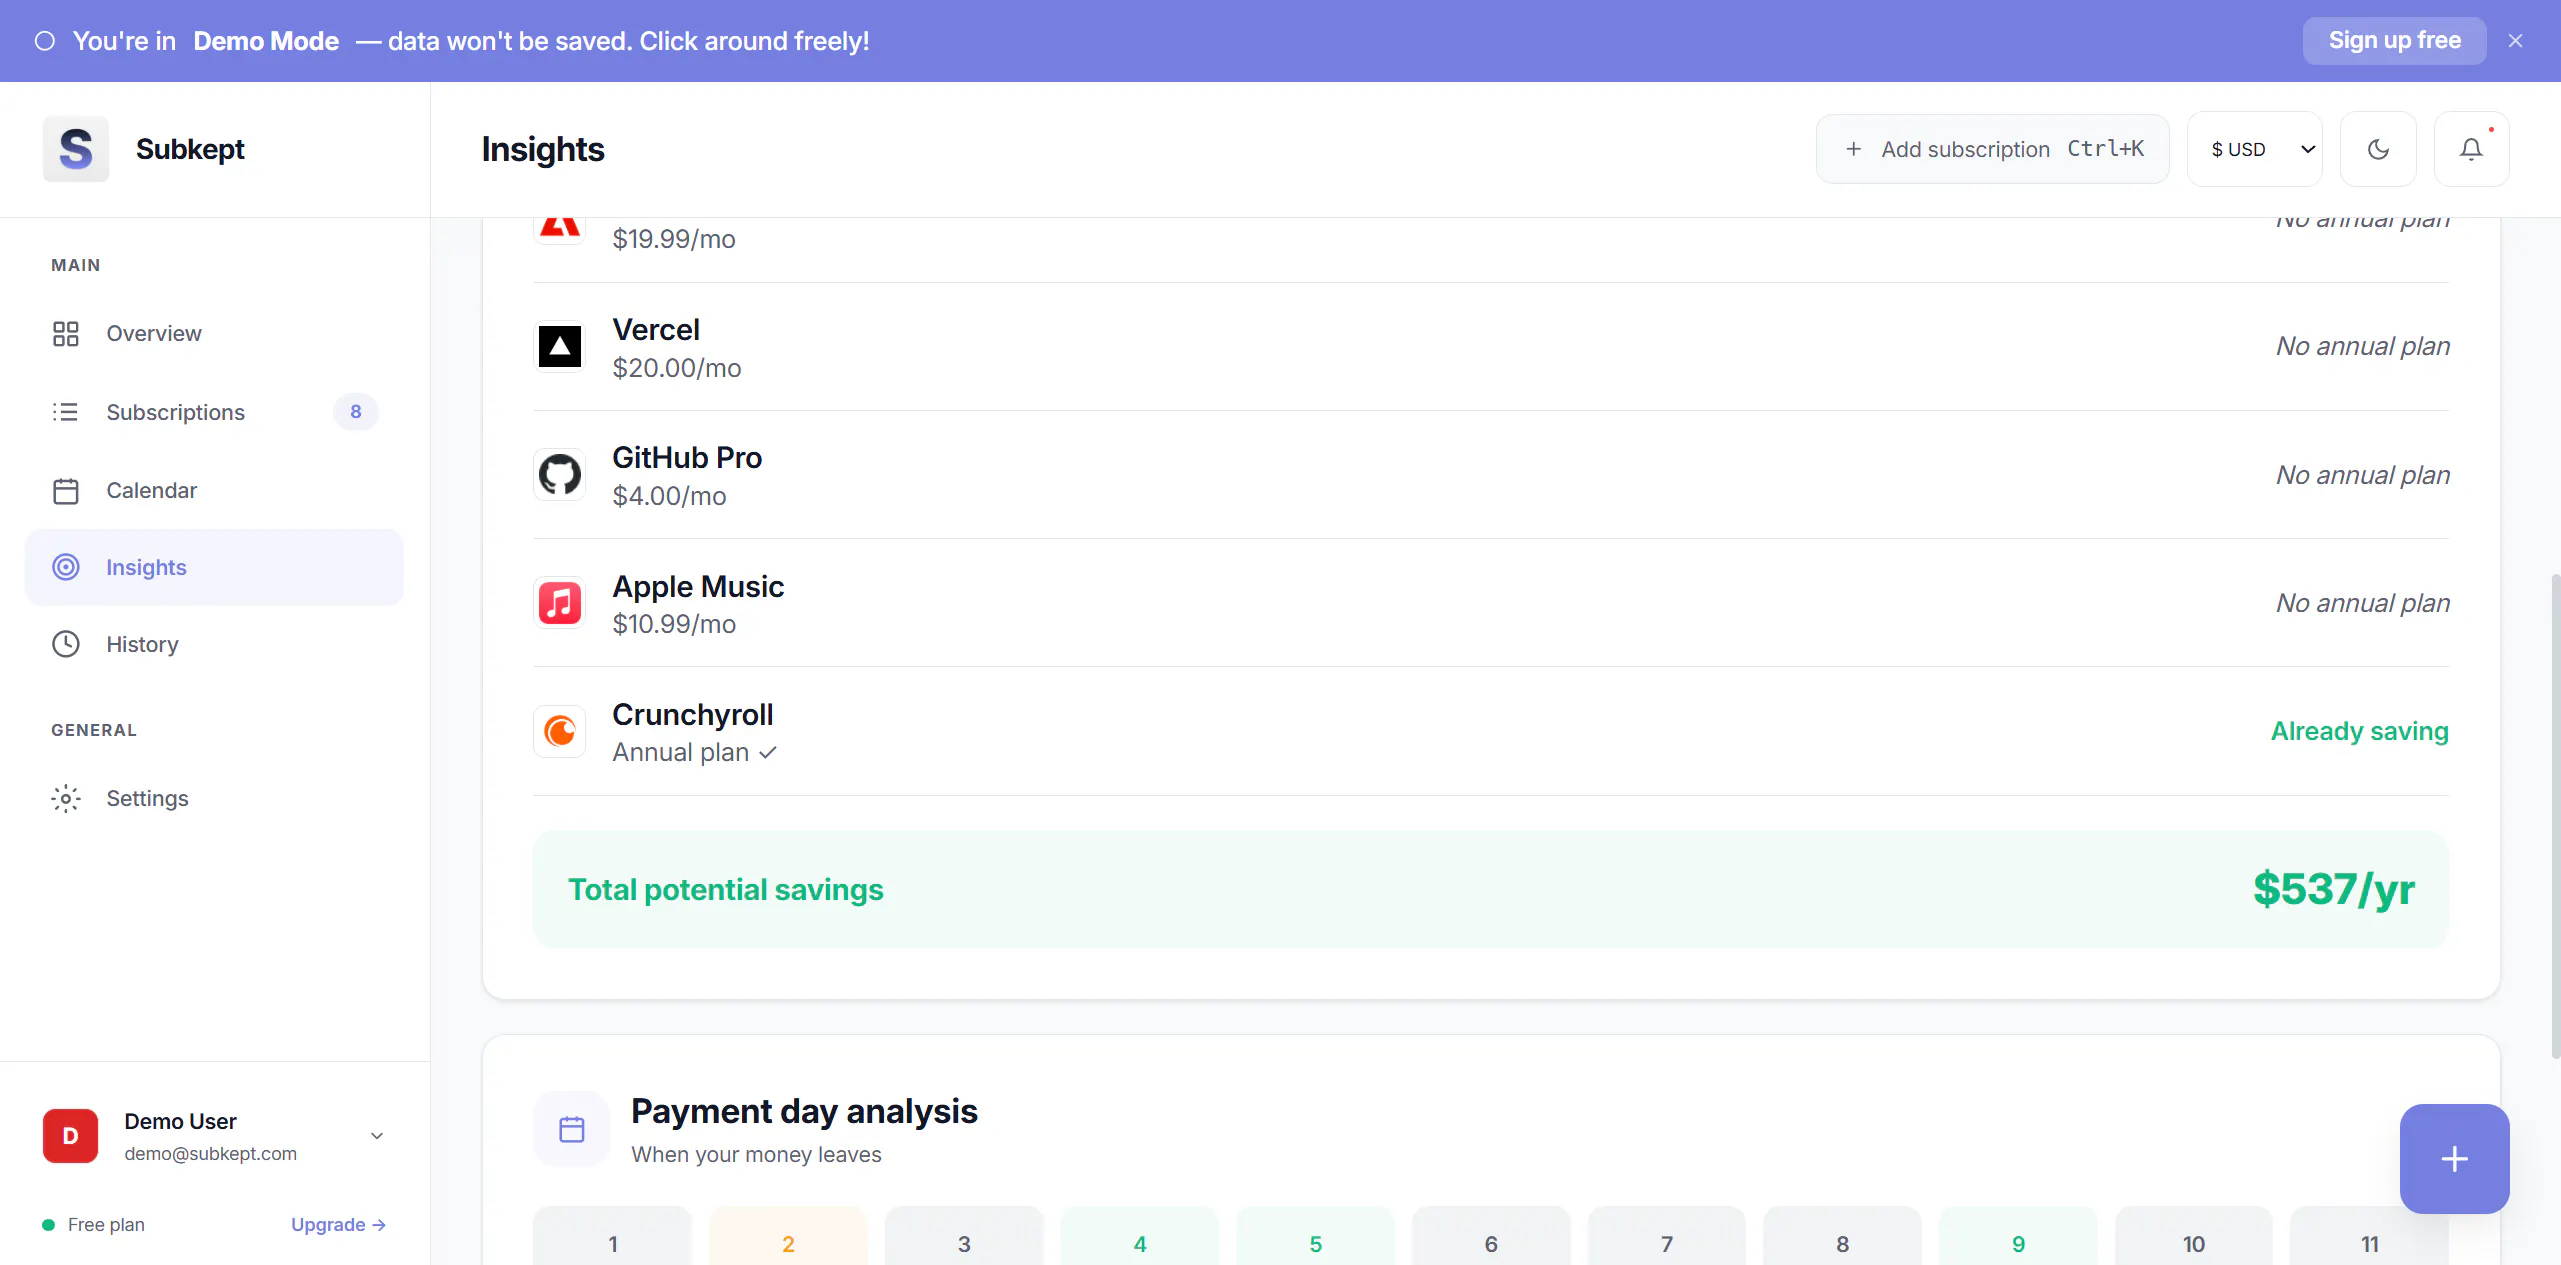Click the Insights target icon

pos(66,567)
